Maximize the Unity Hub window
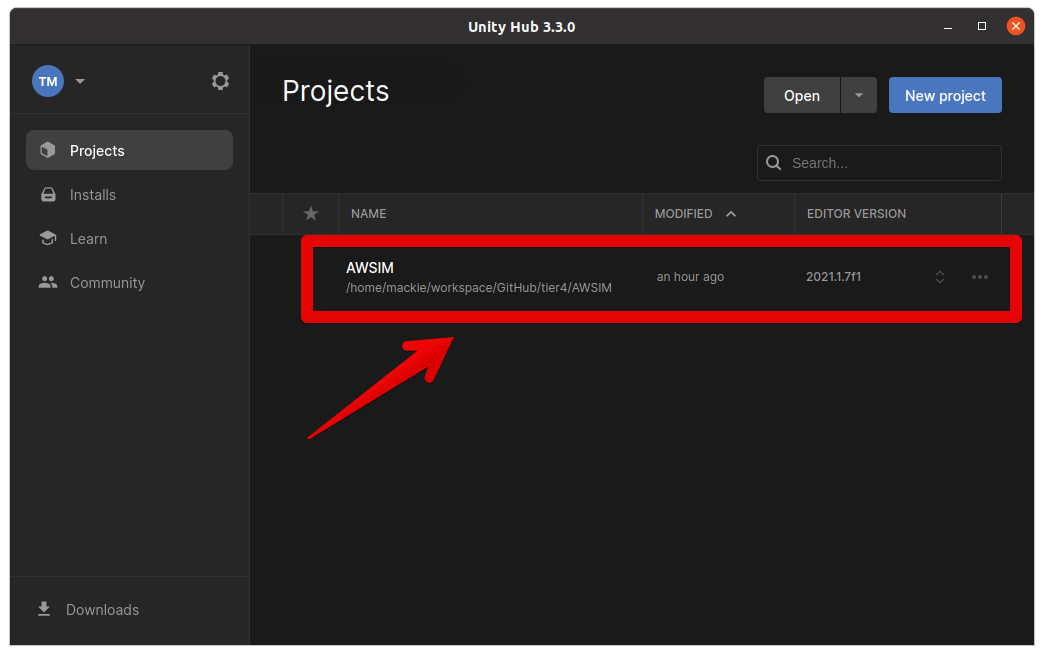The height and width of the screenshot is (655, 1044). coord(981,26)
